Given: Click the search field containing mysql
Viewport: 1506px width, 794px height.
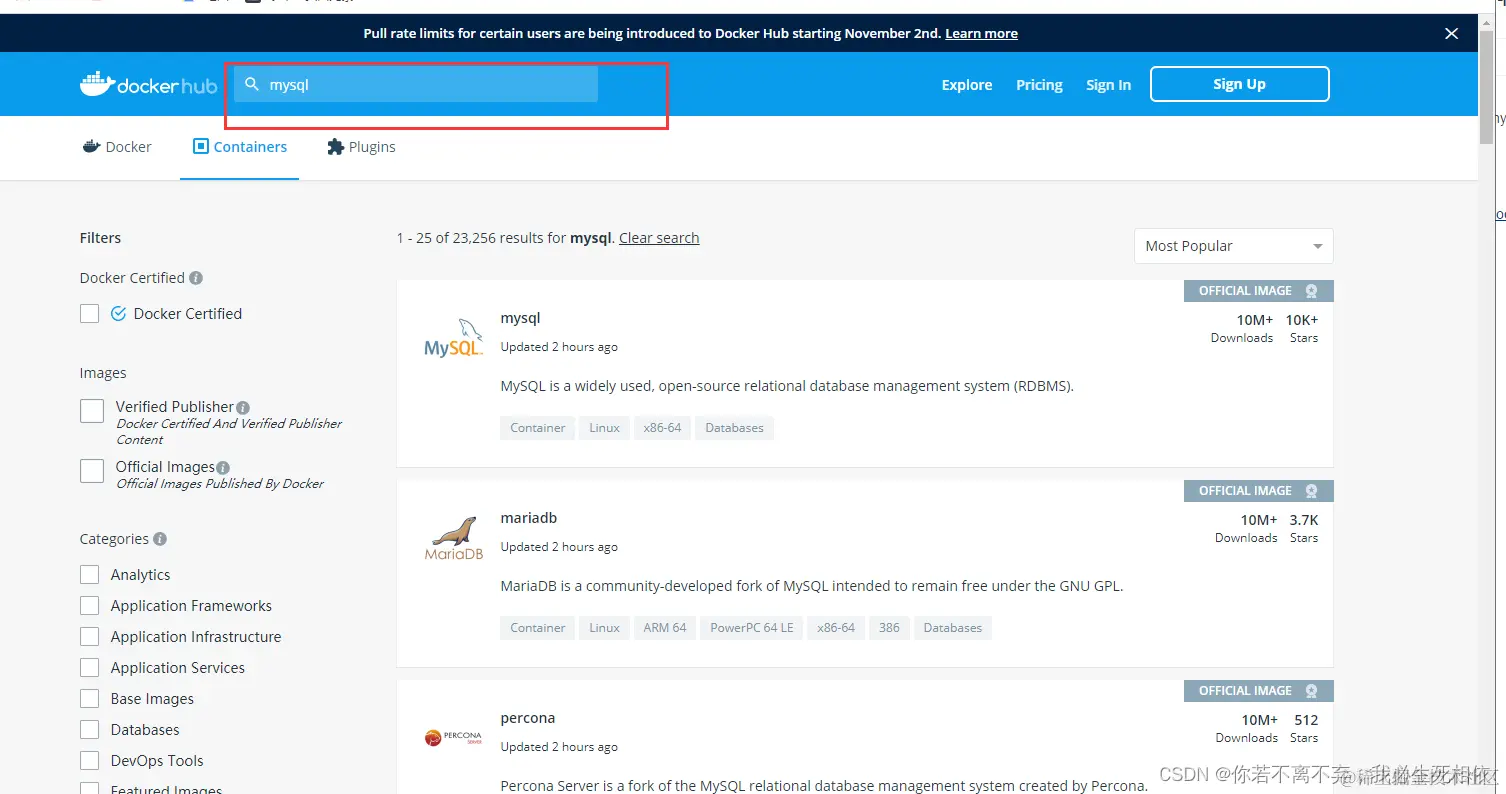Looking at the screenshot, I should [x=416, y=84].
